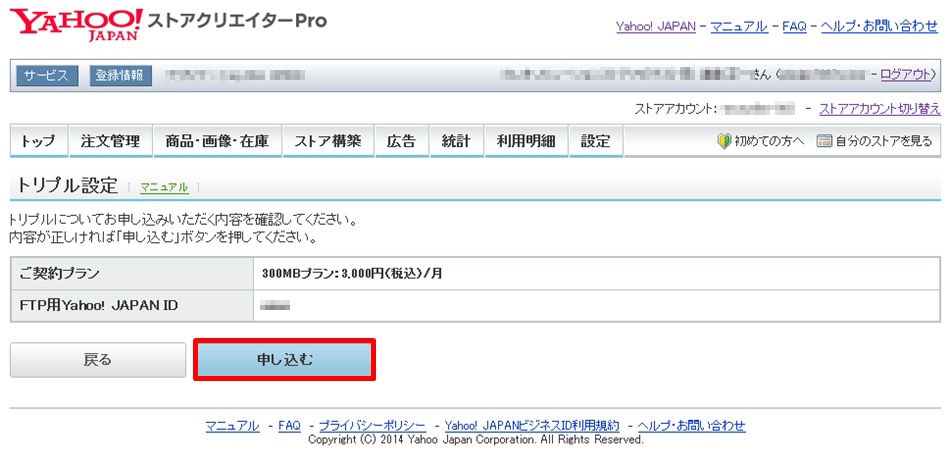Open the FAQ link in the header
Viewport: 950px width, 463px height.
pos(794,27)
